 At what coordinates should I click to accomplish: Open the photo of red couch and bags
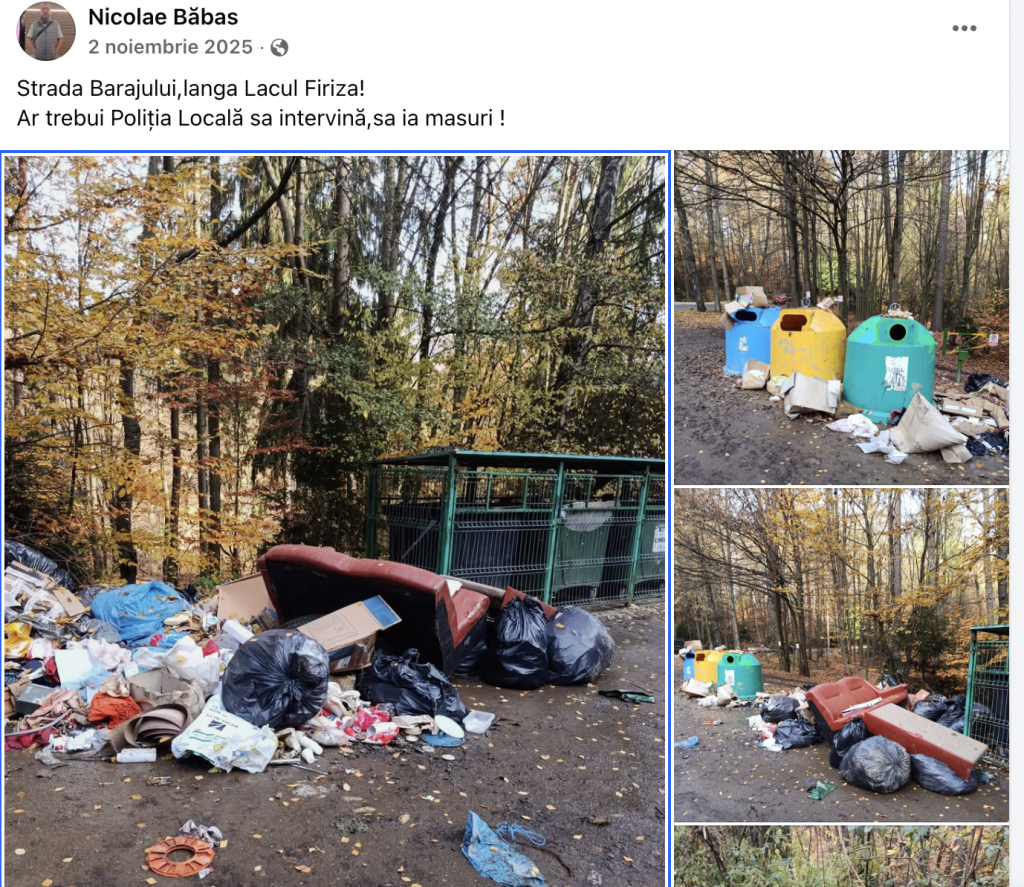(x=841, y=655)
